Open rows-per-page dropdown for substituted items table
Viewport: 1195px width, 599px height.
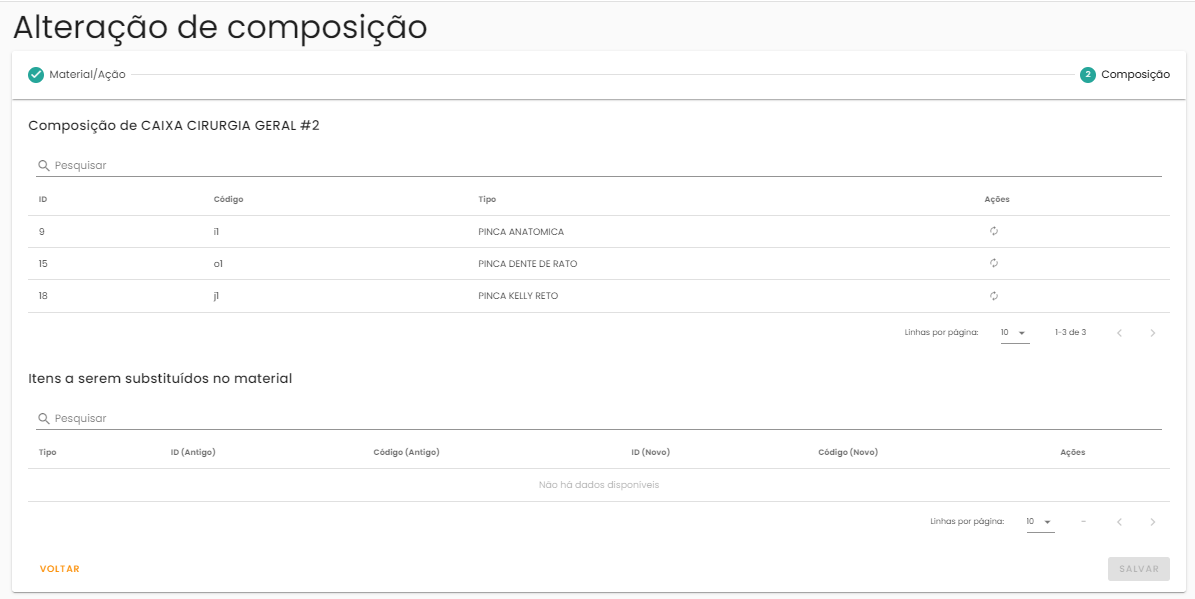[x=1040, y=522]
